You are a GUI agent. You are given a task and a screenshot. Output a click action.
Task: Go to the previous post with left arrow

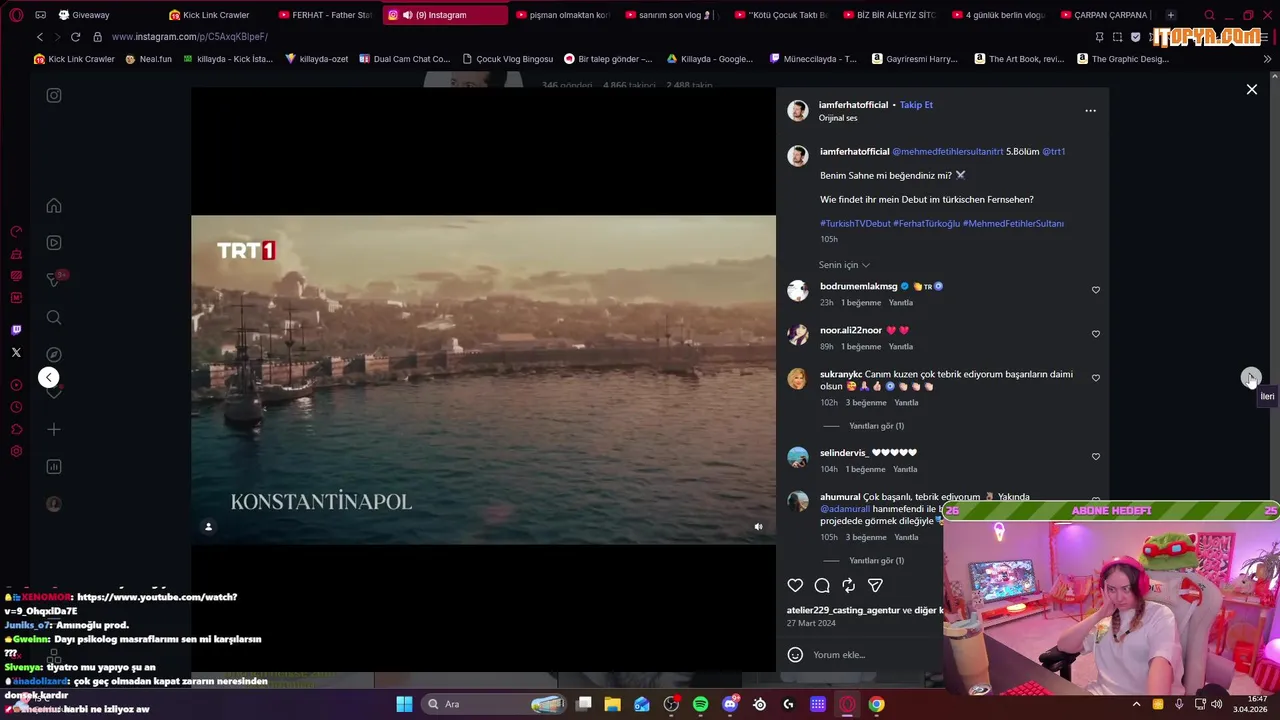point(48,377)
